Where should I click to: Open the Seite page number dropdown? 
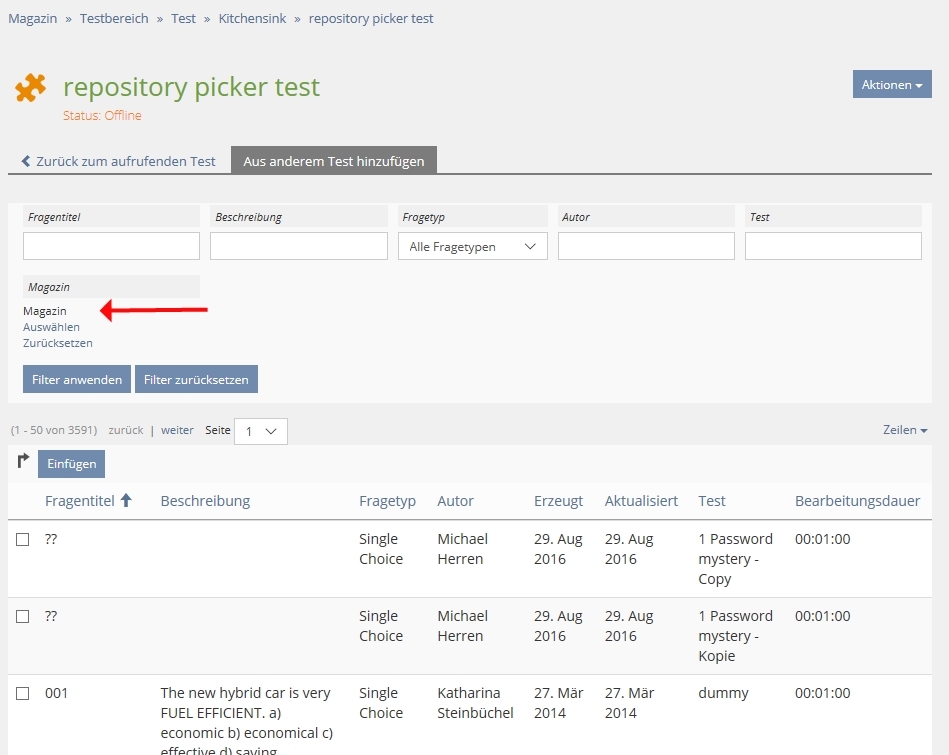[260, 431]
